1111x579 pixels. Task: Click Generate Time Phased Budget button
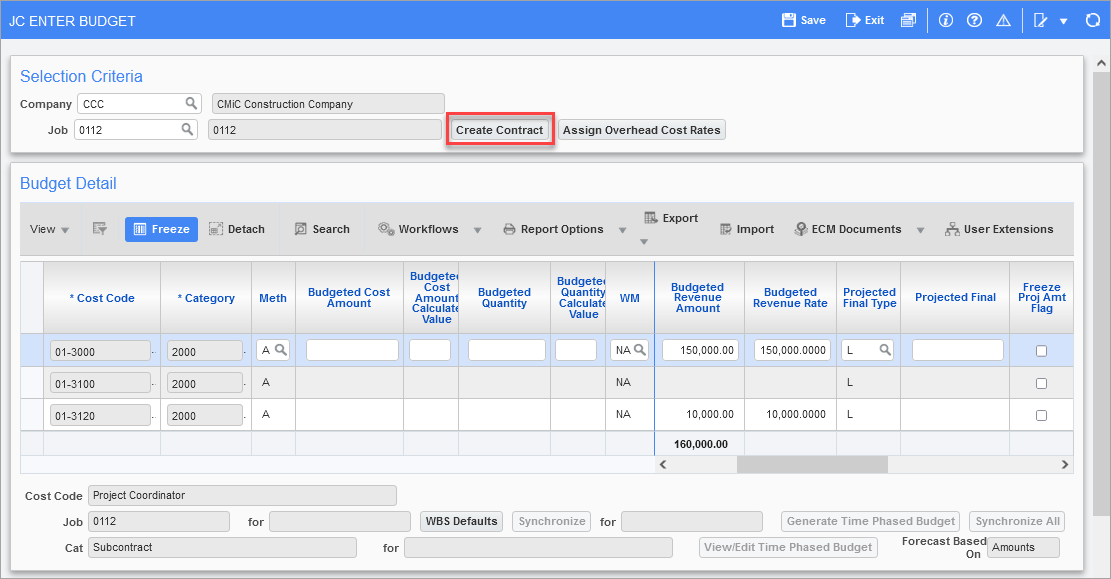871,521
